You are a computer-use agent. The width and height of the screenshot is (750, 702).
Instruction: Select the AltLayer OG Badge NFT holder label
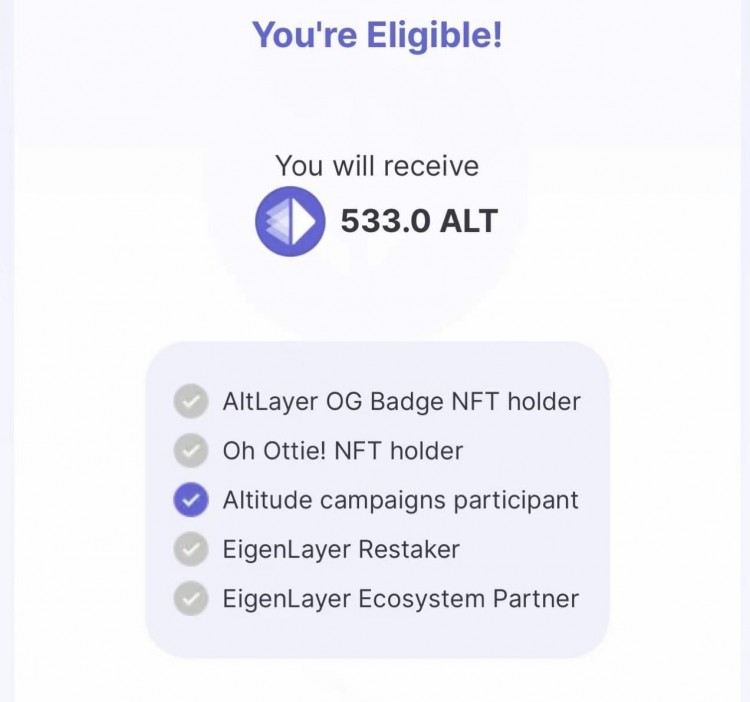401,402
